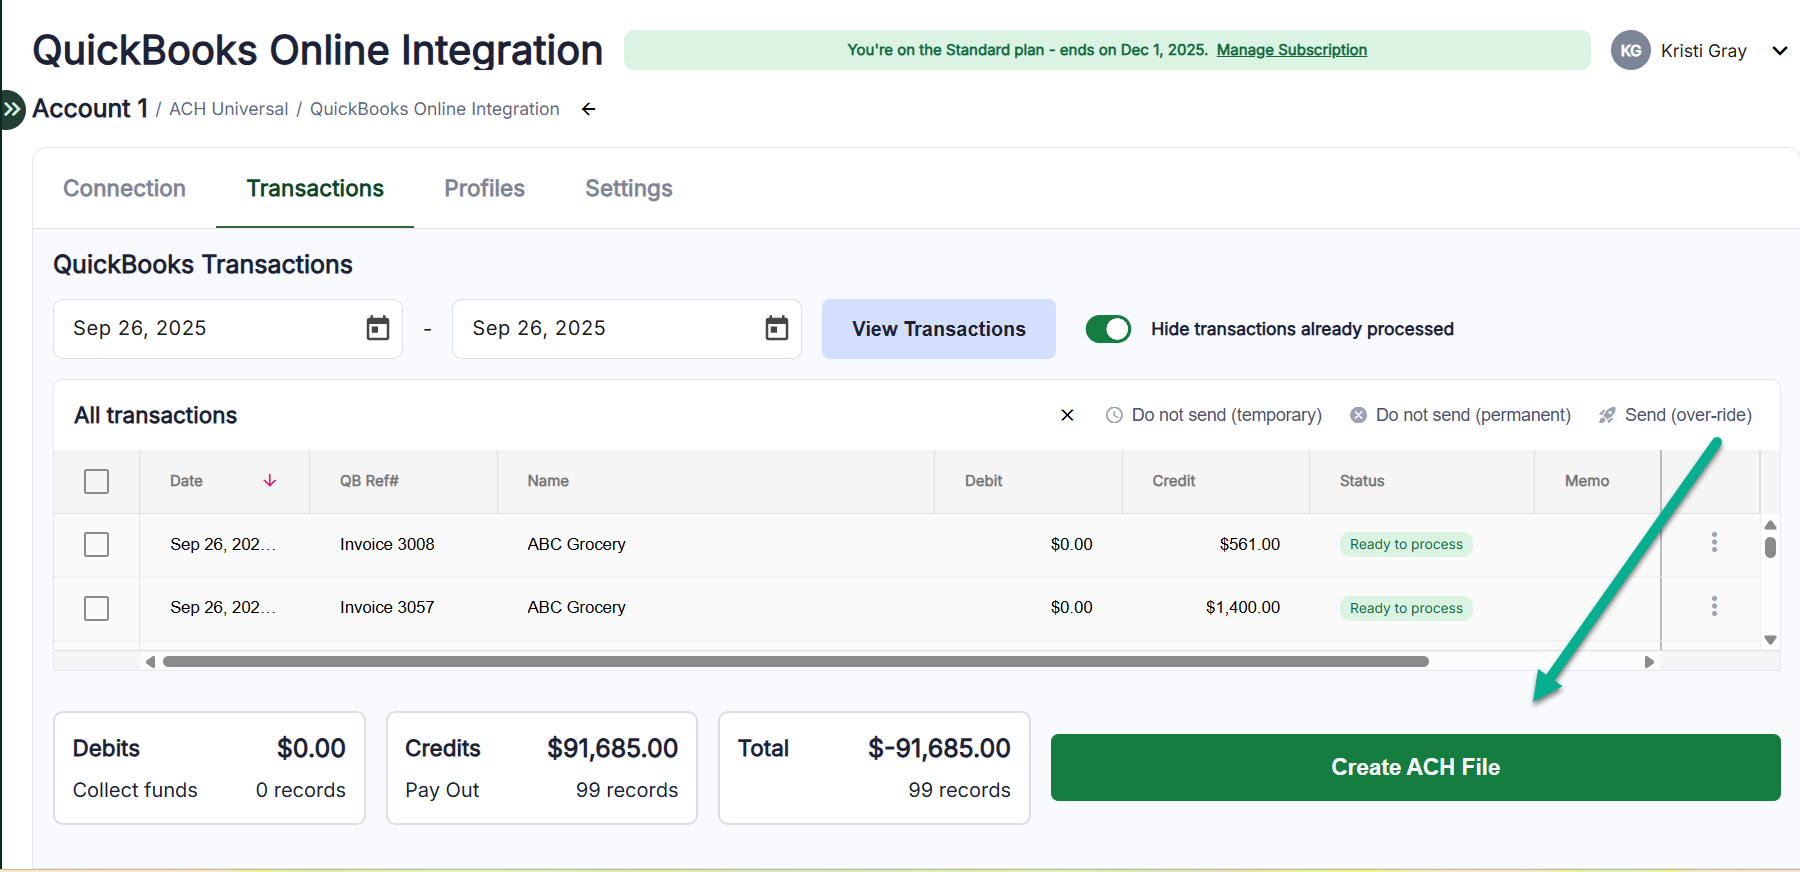
Task: Click the clock icon for temporary do-not-send
Action: (1114, 415)
